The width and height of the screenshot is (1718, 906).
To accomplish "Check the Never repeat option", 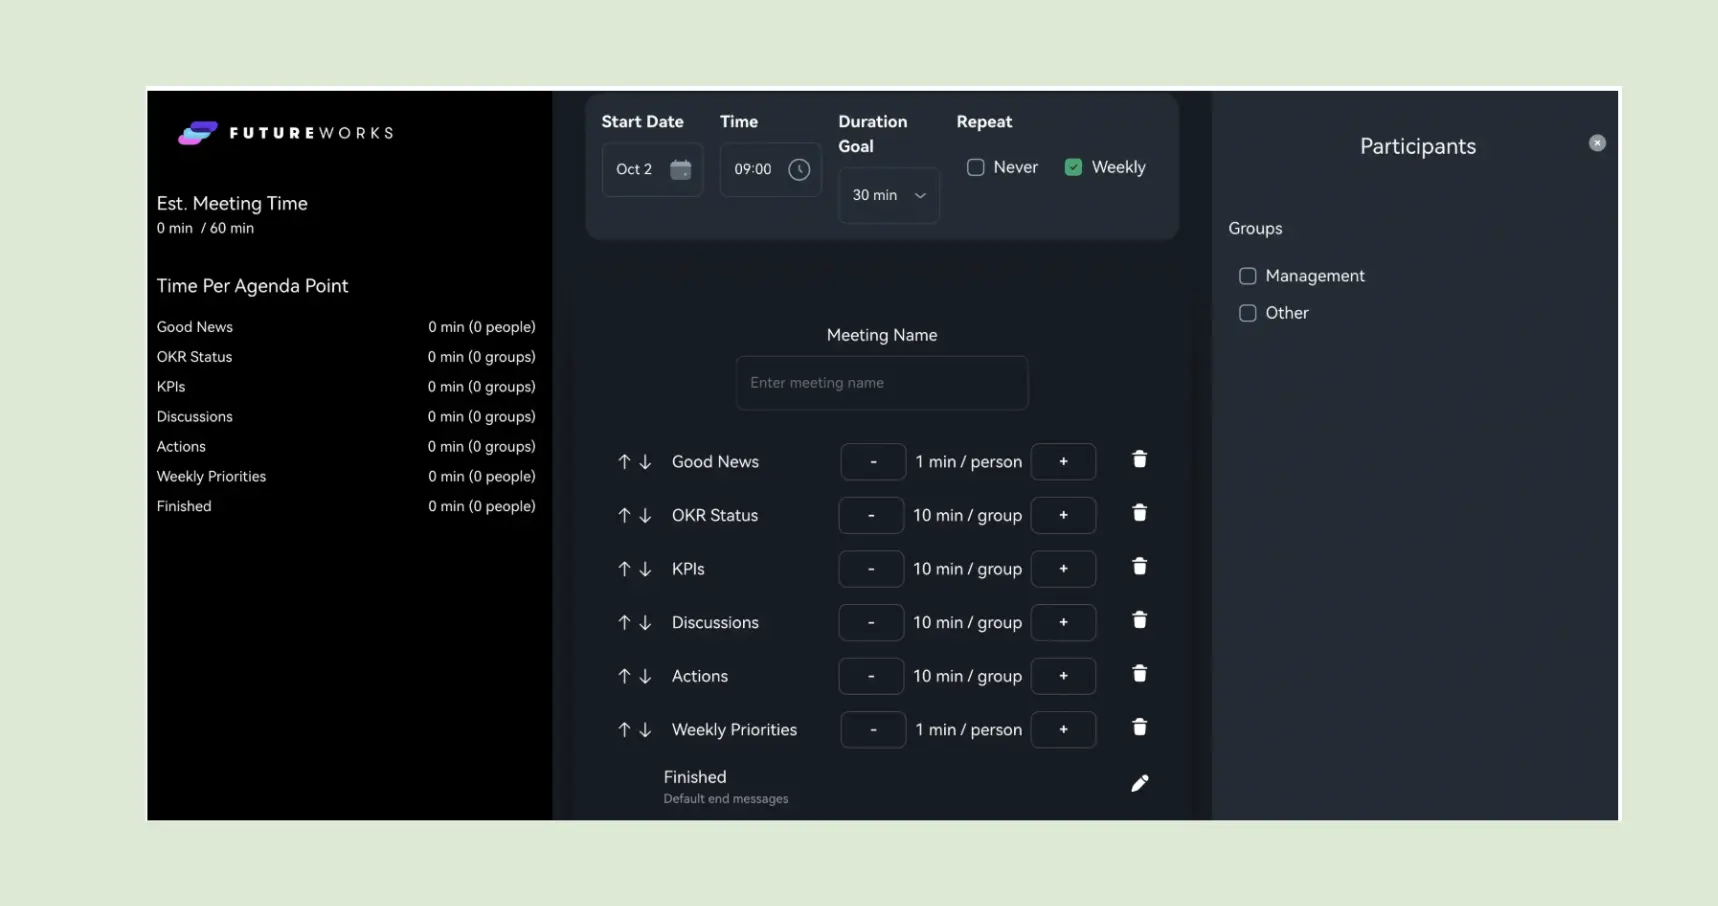I will [975, 167].
